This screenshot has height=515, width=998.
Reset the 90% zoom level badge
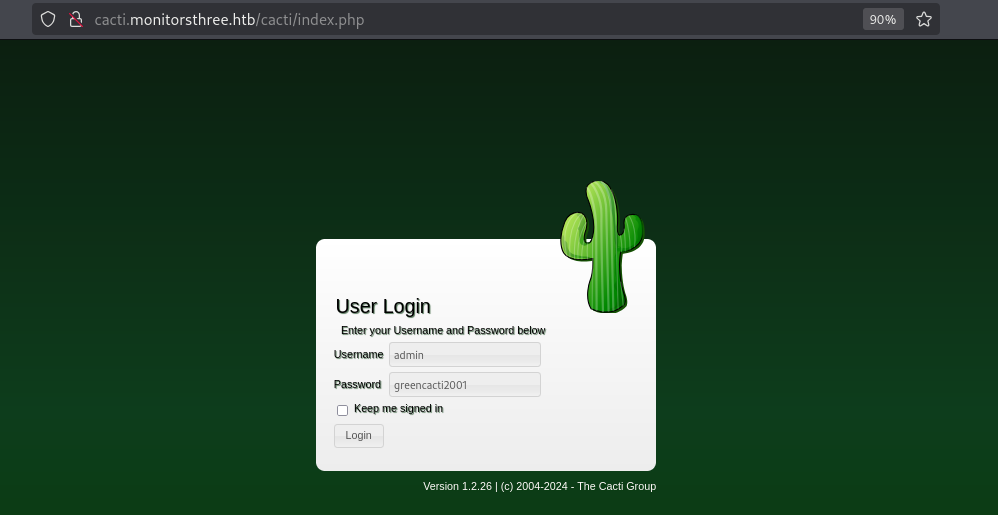[x=883, y=20]
